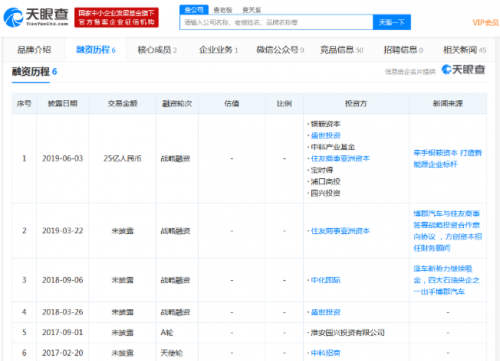The height and width of the screenshot is (361, 500).
Task: Click the 交易金额 column header
Action: [x=122, y=104]
